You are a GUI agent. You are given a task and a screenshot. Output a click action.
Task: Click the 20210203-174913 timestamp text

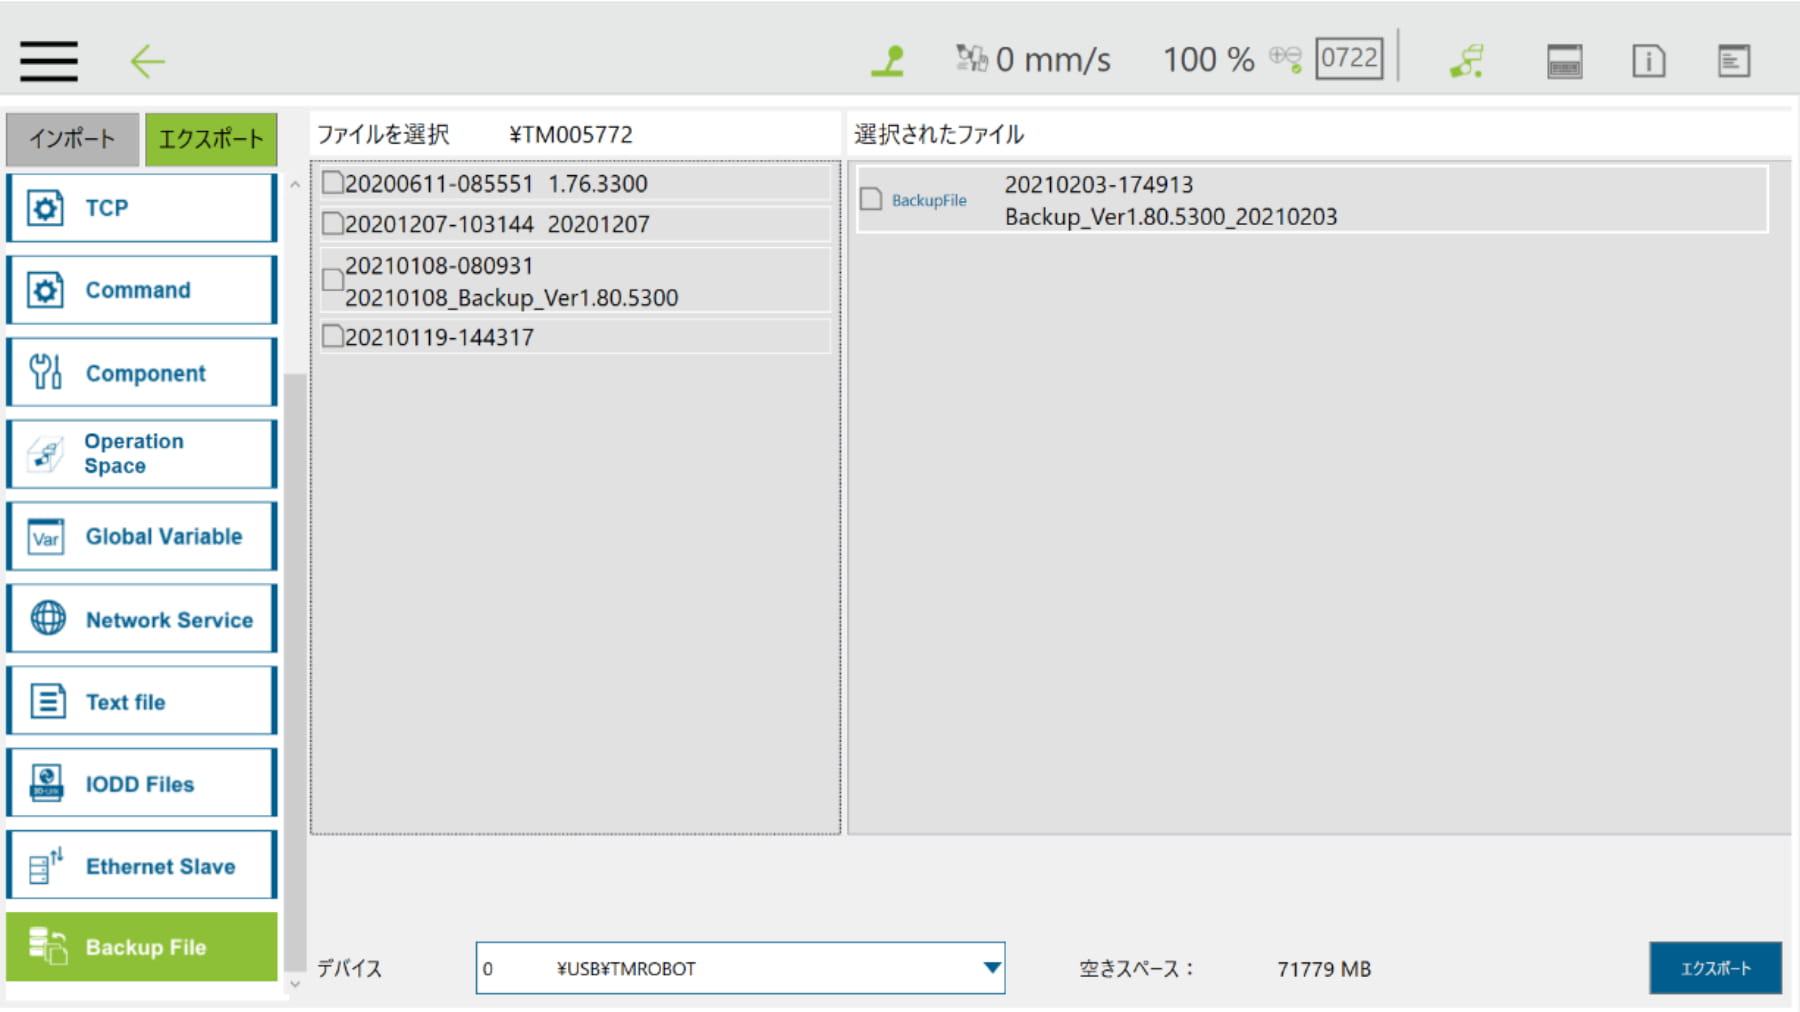click(1099, 185)
